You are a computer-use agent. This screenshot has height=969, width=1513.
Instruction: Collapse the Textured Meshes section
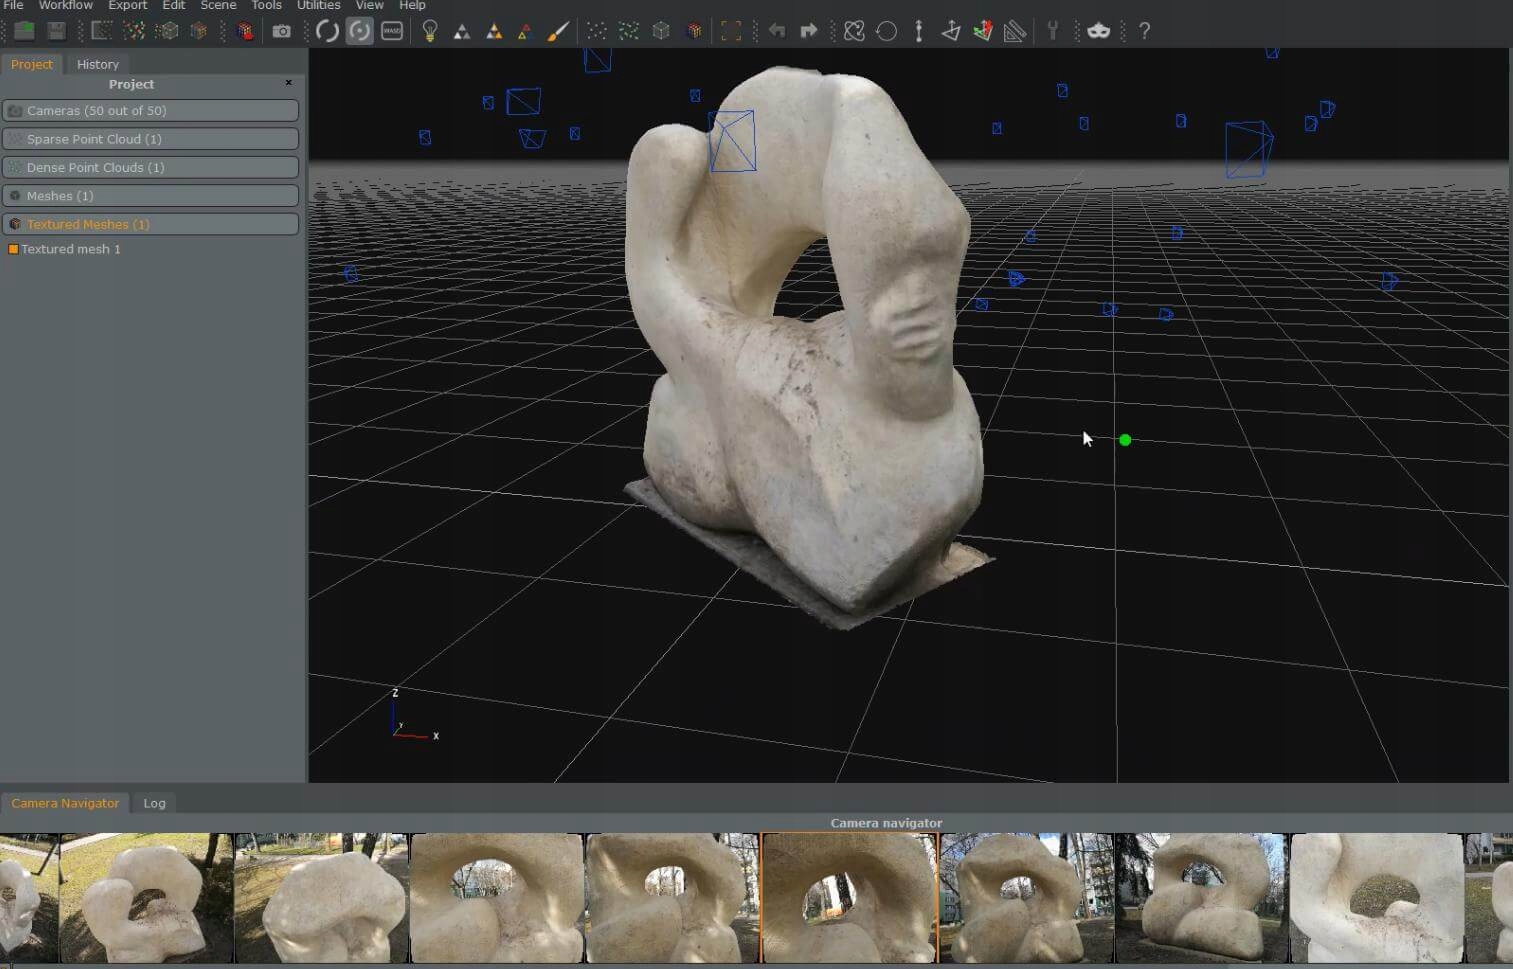pos(150,224)
